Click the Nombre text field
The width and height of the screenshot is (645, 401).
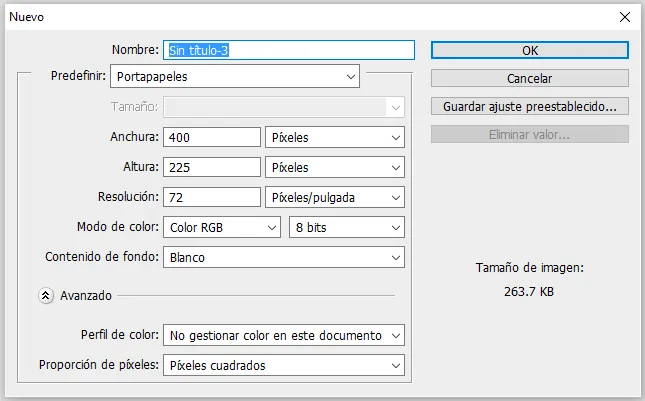pyautogui.click(x=289, y=50)
